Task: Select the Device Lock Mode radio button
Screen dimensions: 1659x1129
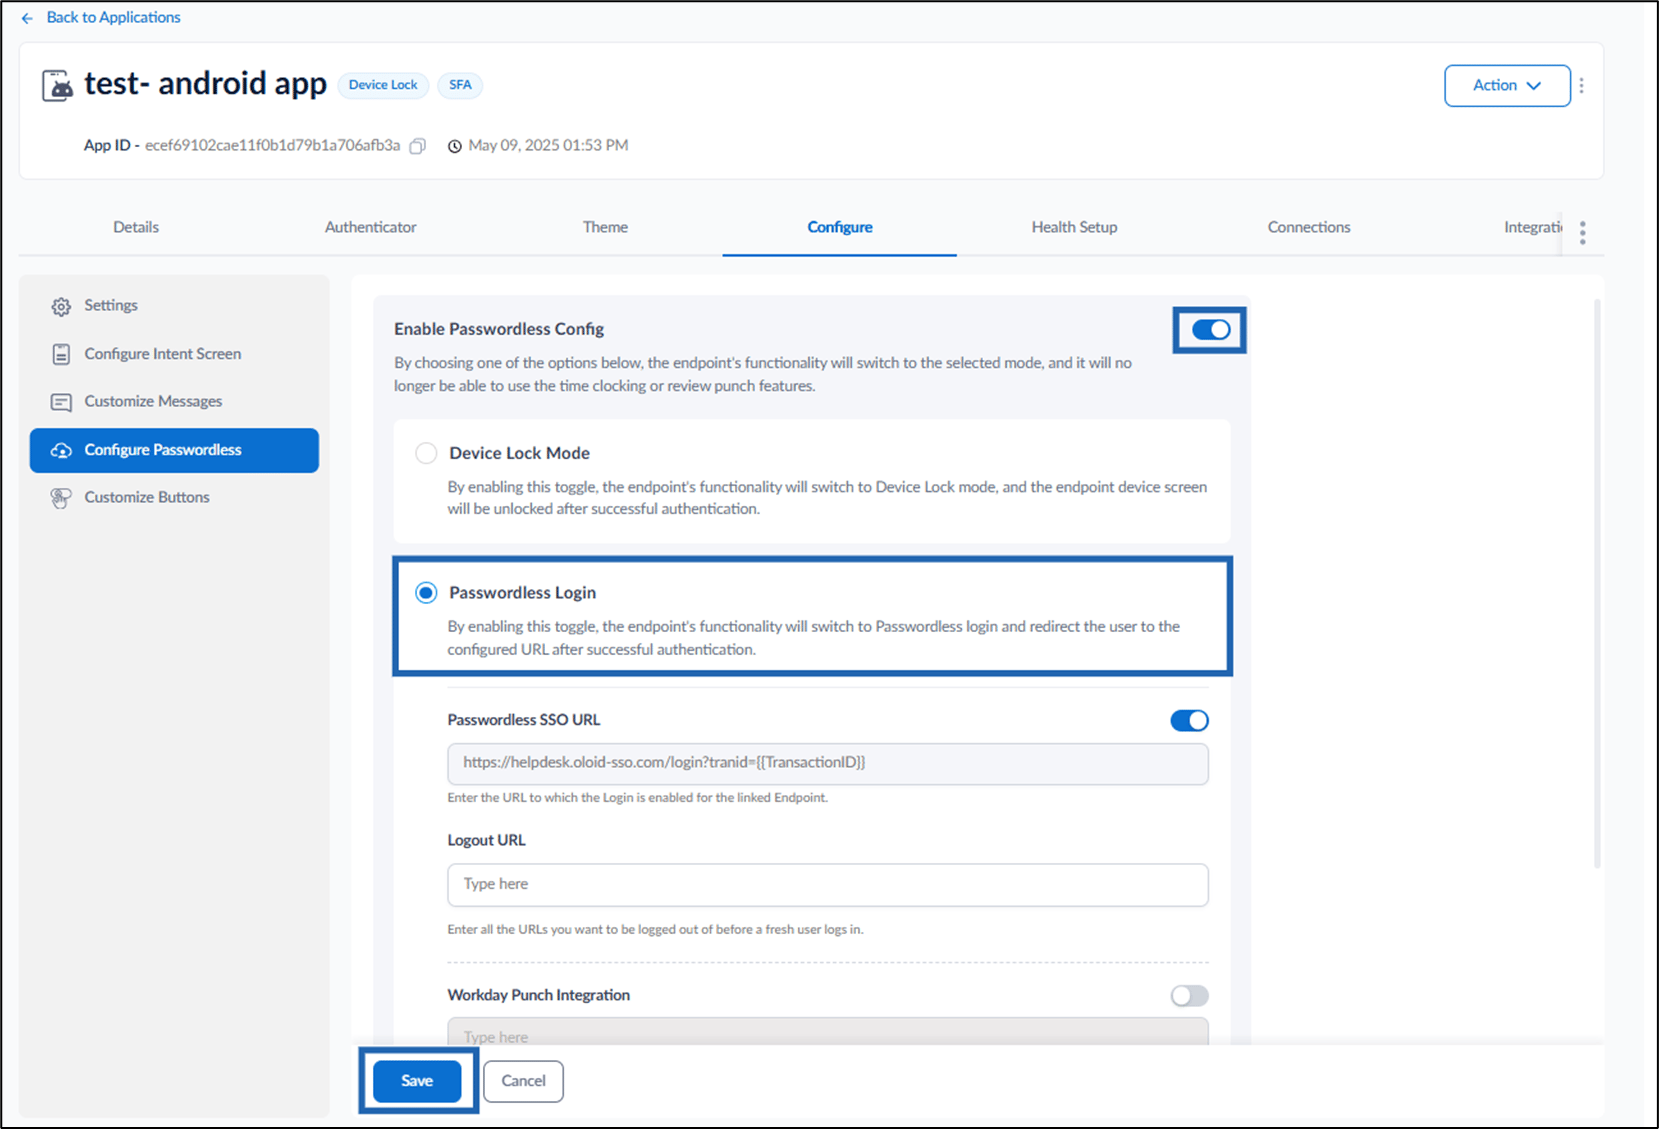Action: (426, 453)
